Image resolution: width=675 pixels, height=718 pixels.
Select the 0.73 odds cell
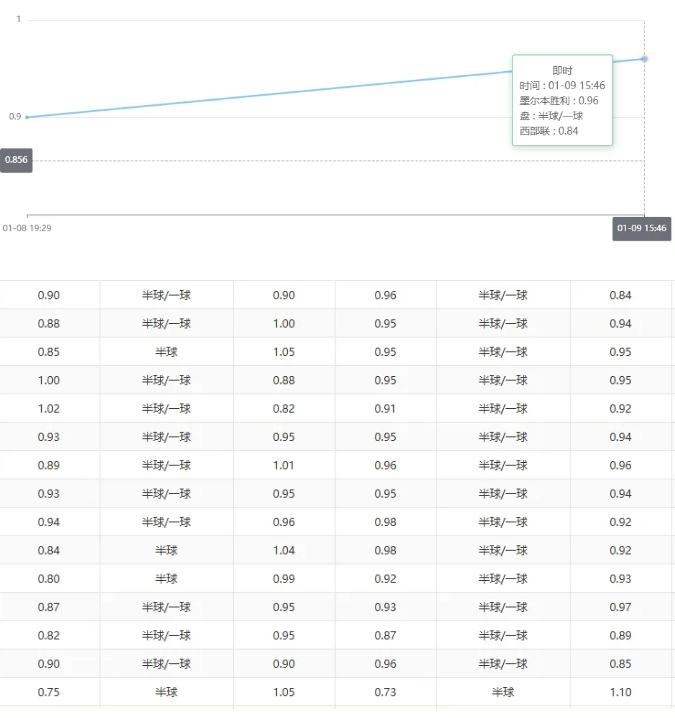385,692
